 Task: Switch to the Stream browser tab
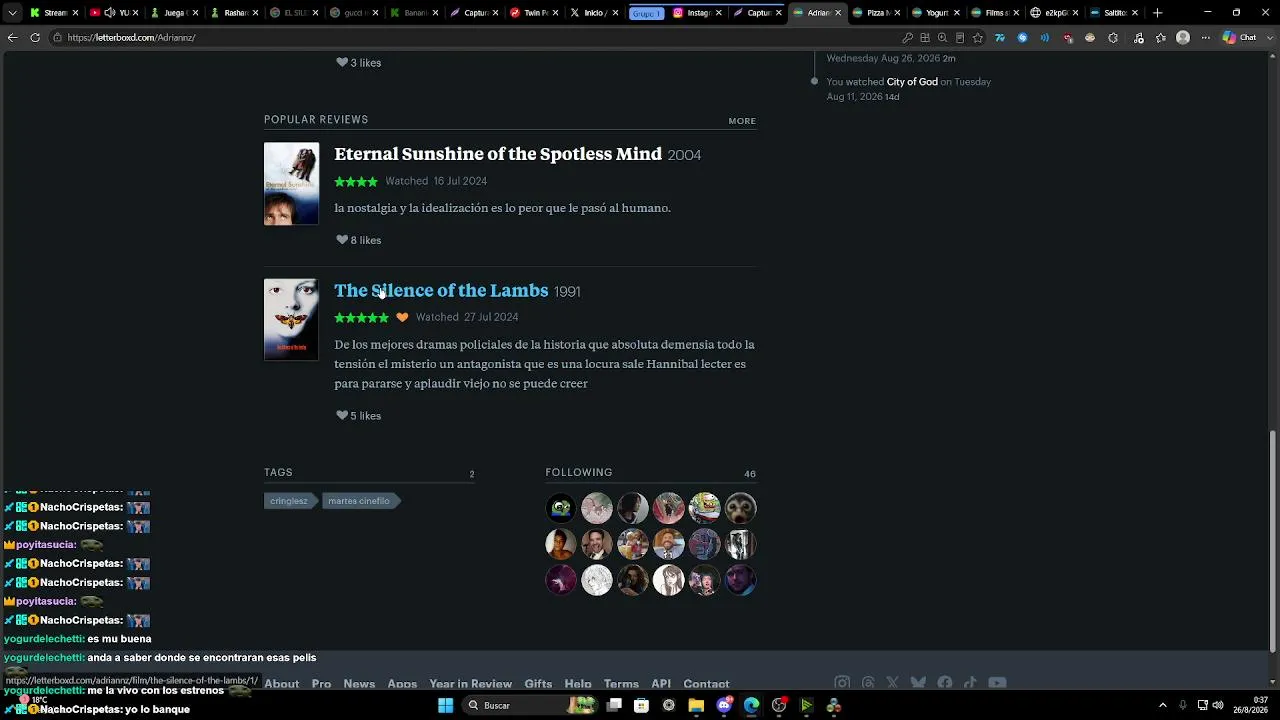pyautogui.click(x=55, y=13)
